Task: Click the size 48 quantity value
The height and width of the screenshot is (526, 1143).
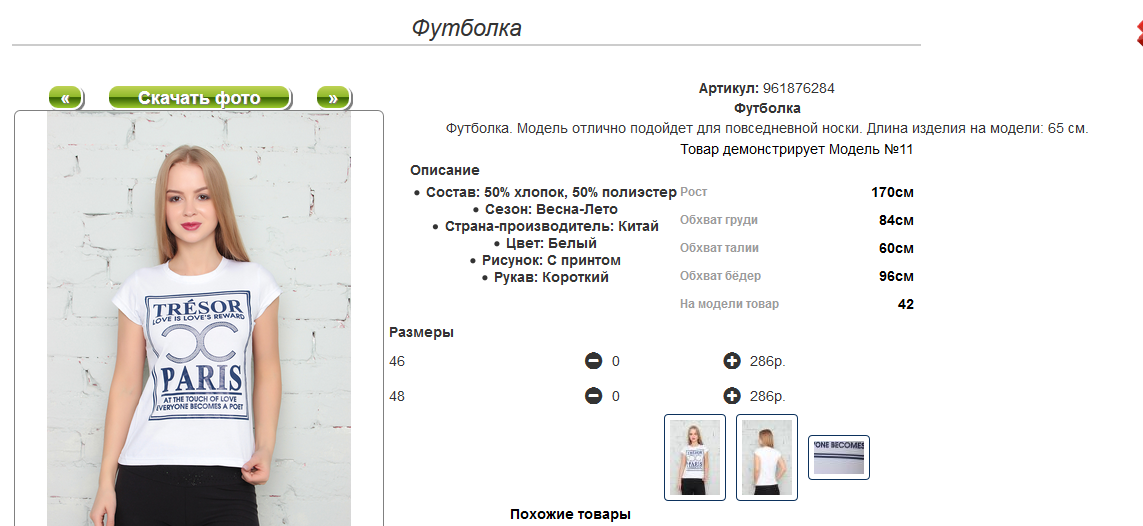Action: coord(615,396)
